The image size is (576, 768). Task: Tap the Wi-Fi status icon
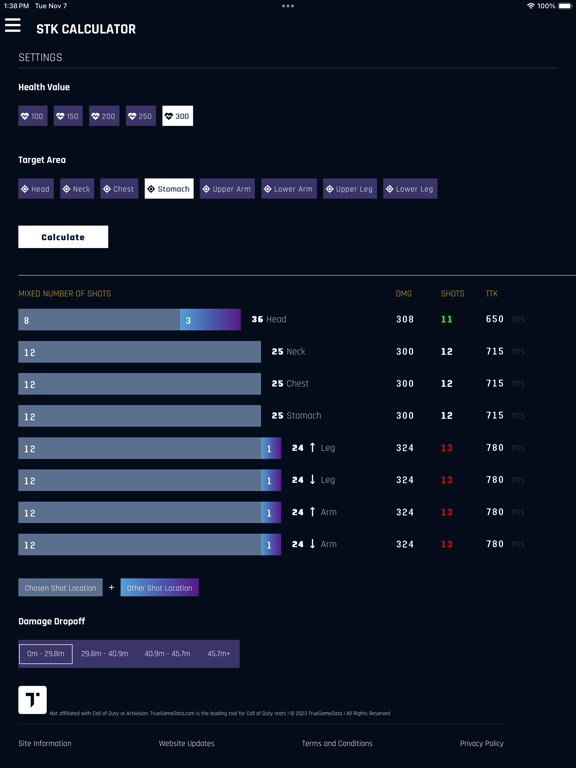(530, 6)
